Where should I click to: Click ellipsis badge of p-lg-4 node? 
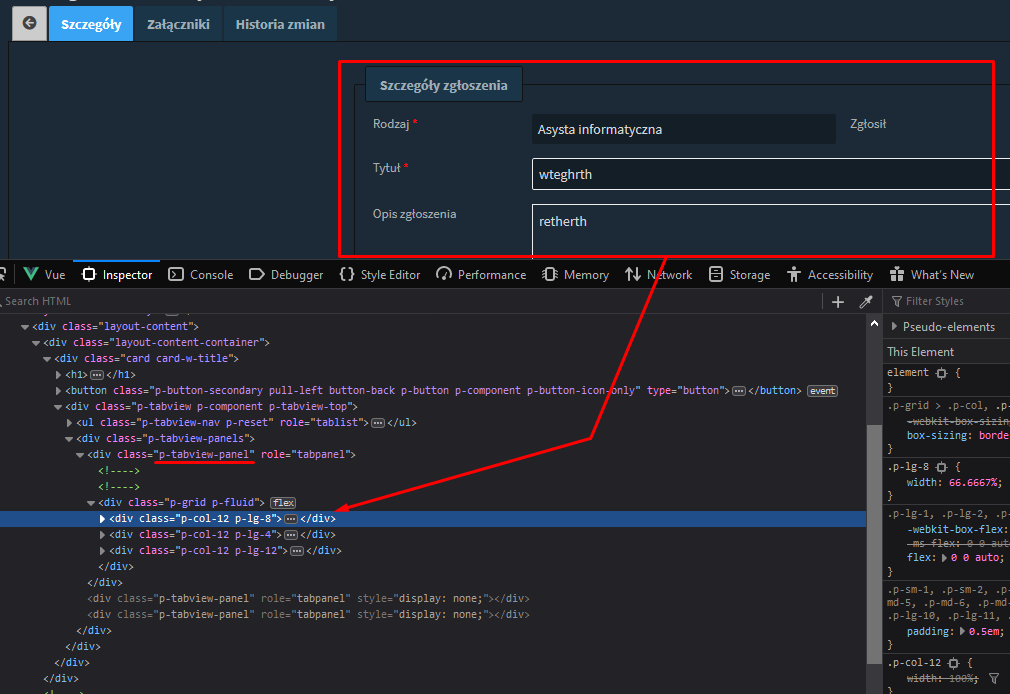tap(291, 535)
